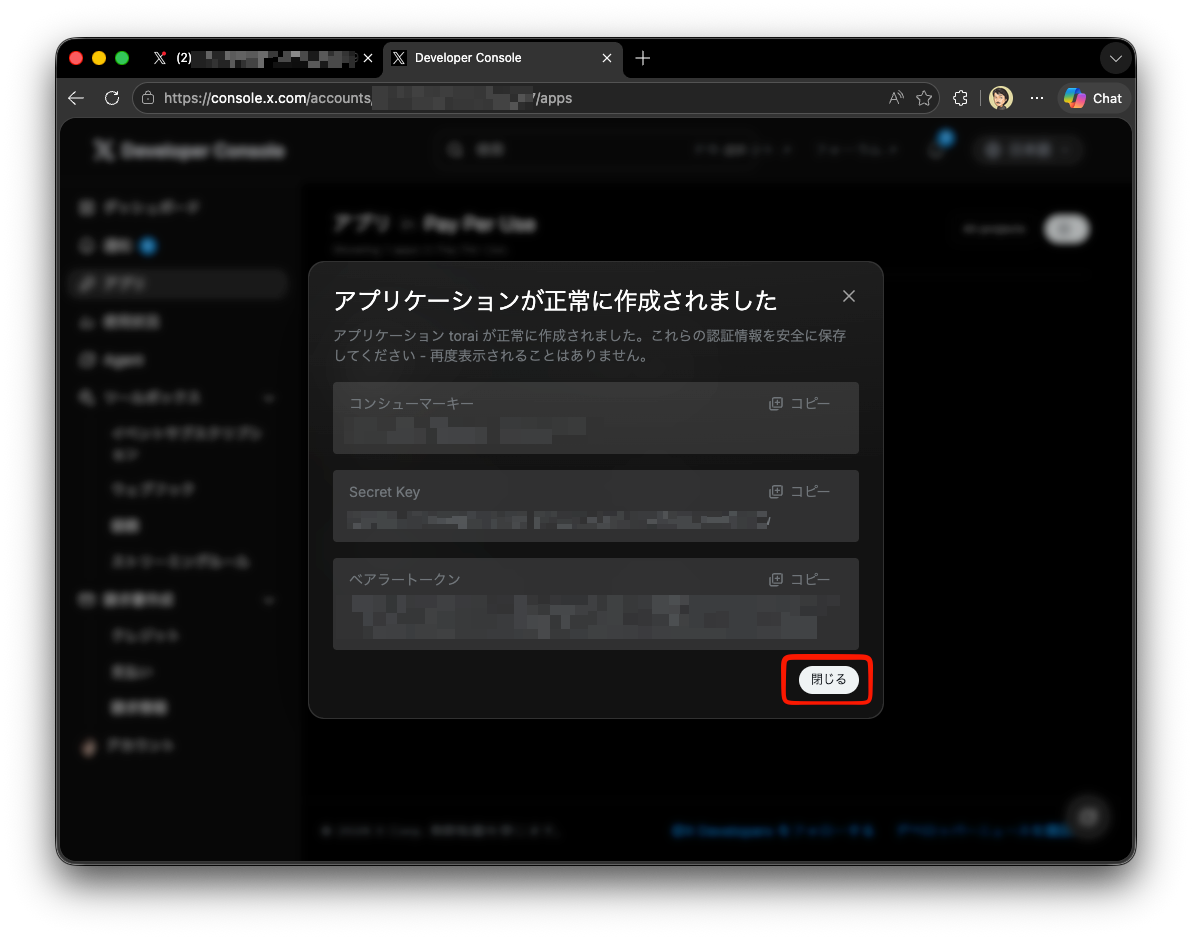Screen dimensions: 1192x939
Task: Reload the current page
Action: click(x=112, y=98)
